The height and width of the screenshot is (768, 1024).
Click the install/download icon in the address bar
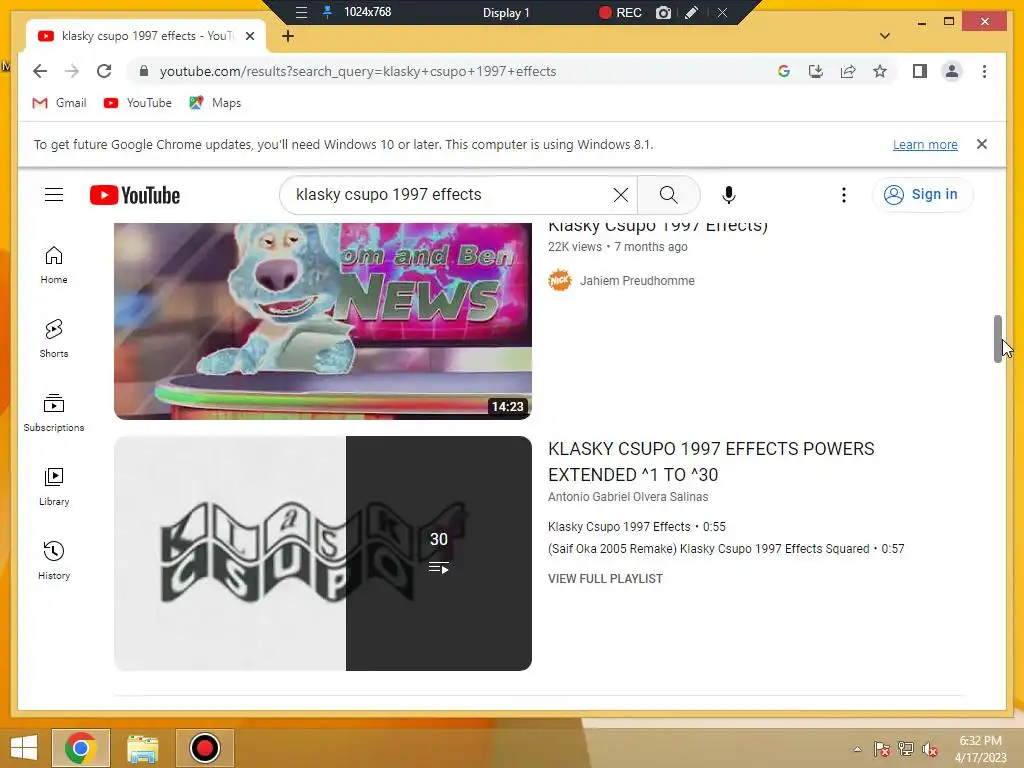pyautogui.click(x=816, y=71)
